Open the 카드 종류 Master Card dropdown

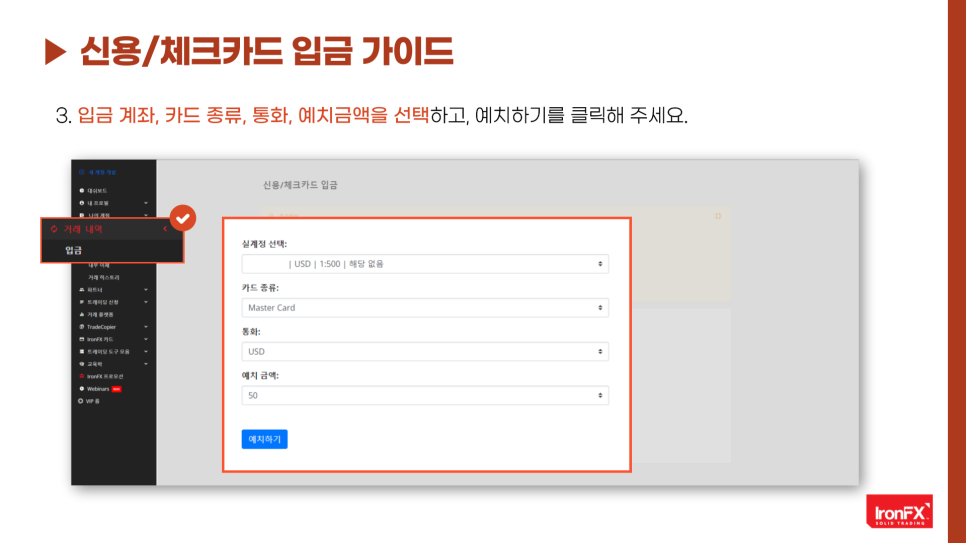[425, 308]
